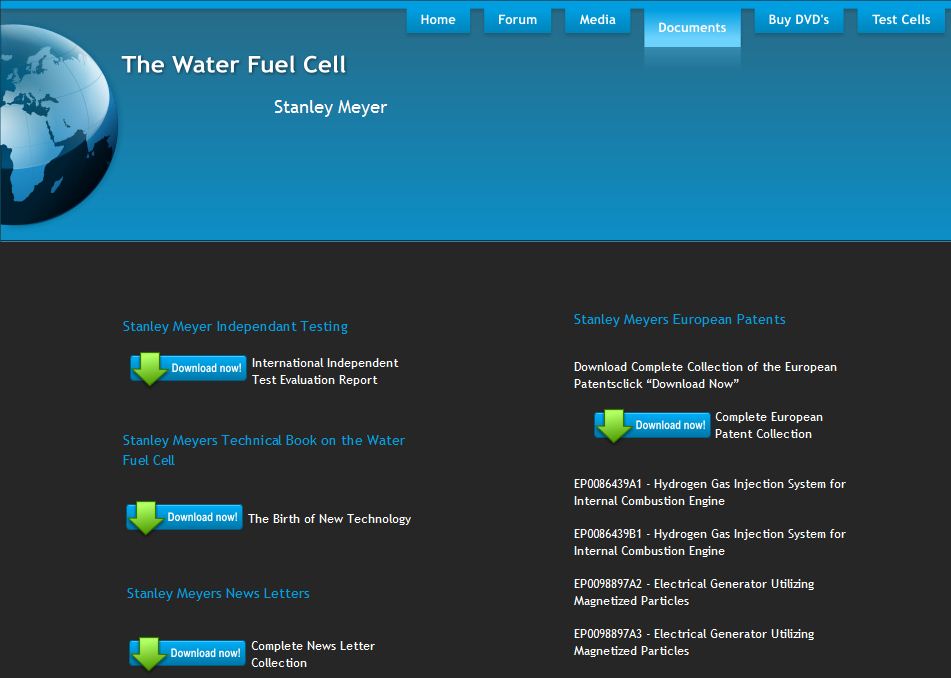
Task: Click the Stanley Meyers European Patents heading
Action: (679, 320)
